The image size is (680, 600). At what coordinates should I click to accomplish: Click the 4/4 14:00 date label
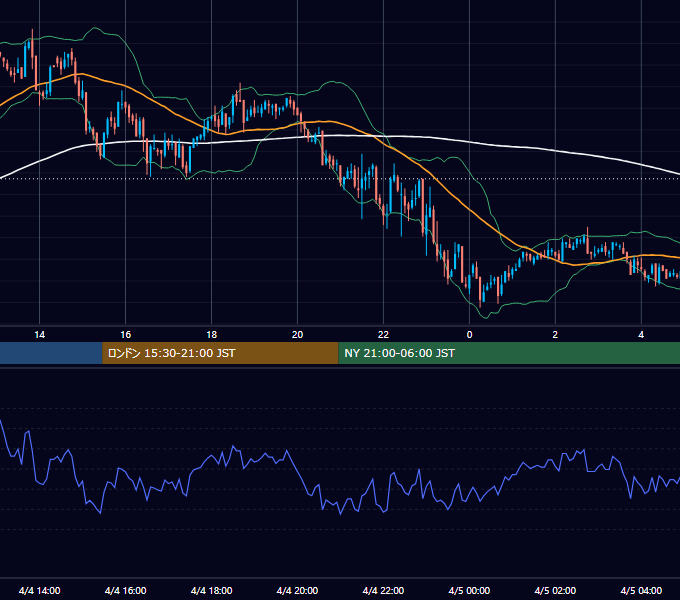click(39, 590)
